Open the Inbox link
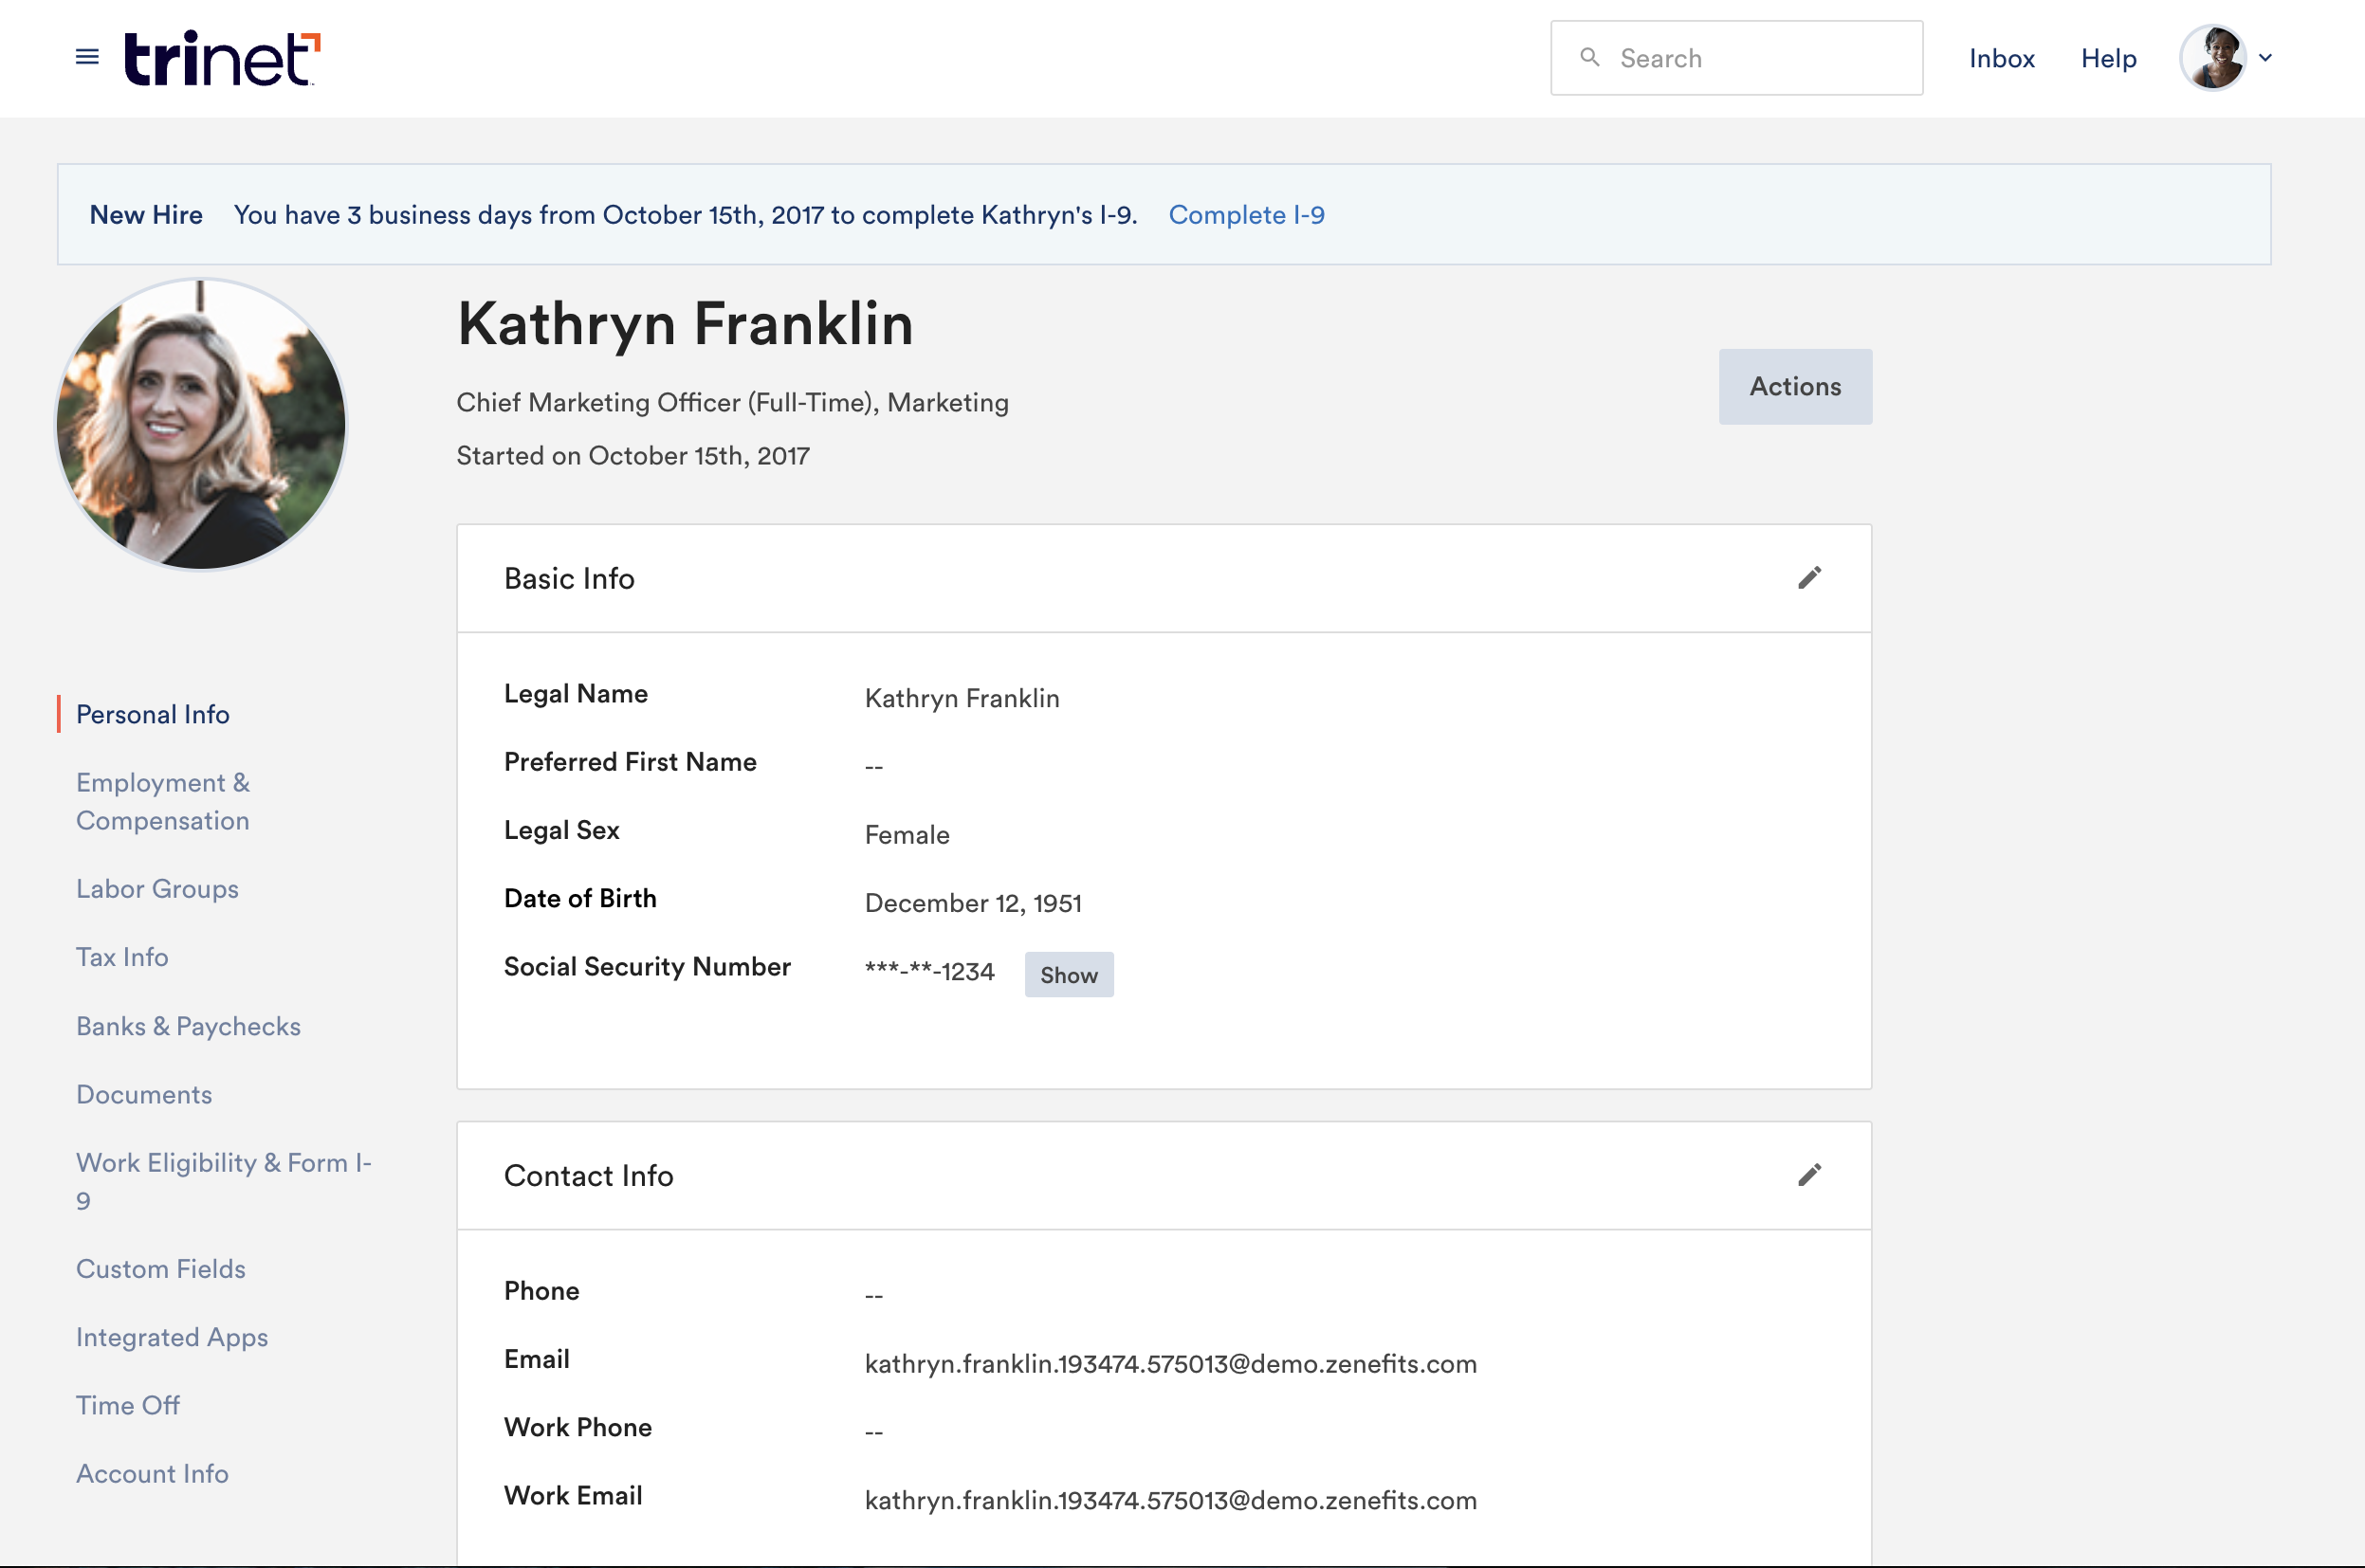Screen dimensions: 2365x1568 2001,58
